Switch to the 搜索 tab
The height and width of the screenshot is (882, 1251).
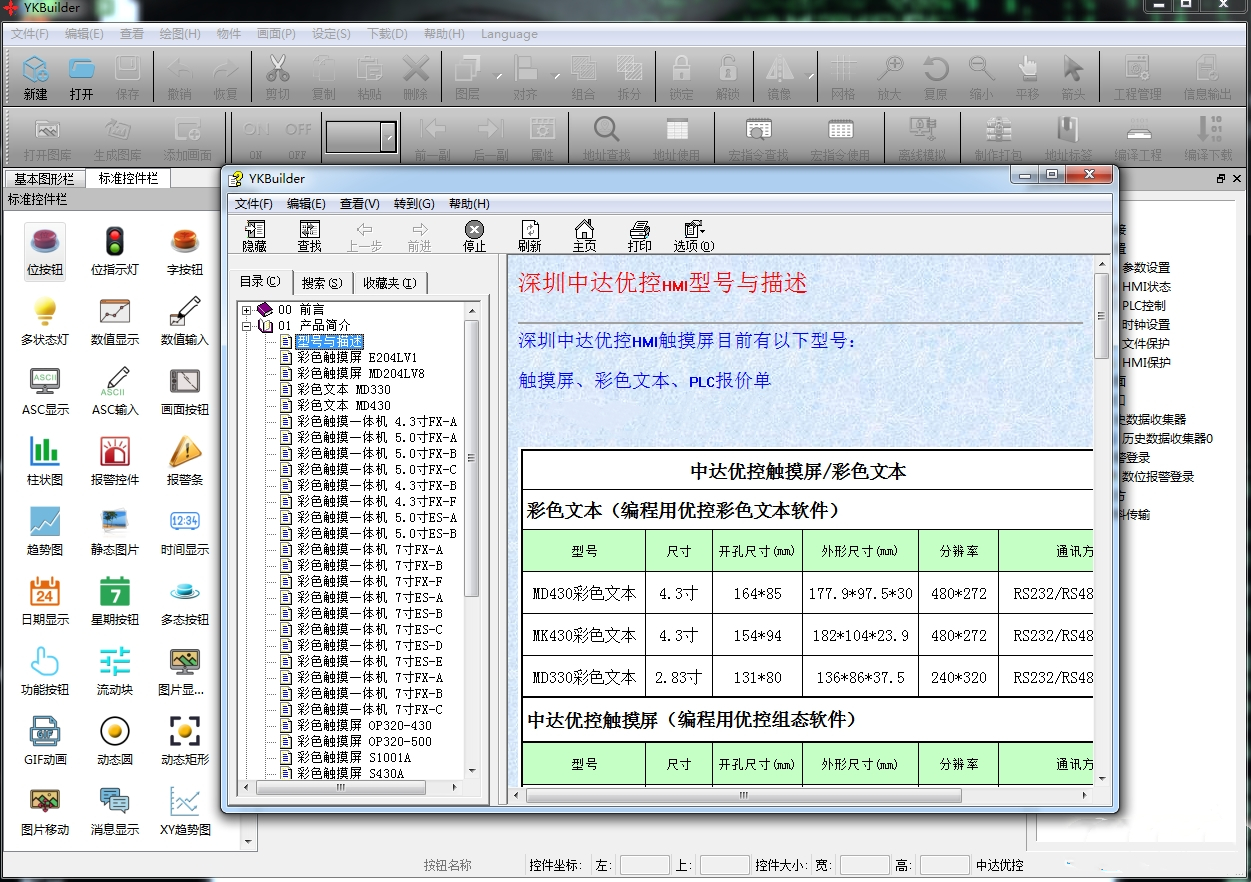[321, 283]
